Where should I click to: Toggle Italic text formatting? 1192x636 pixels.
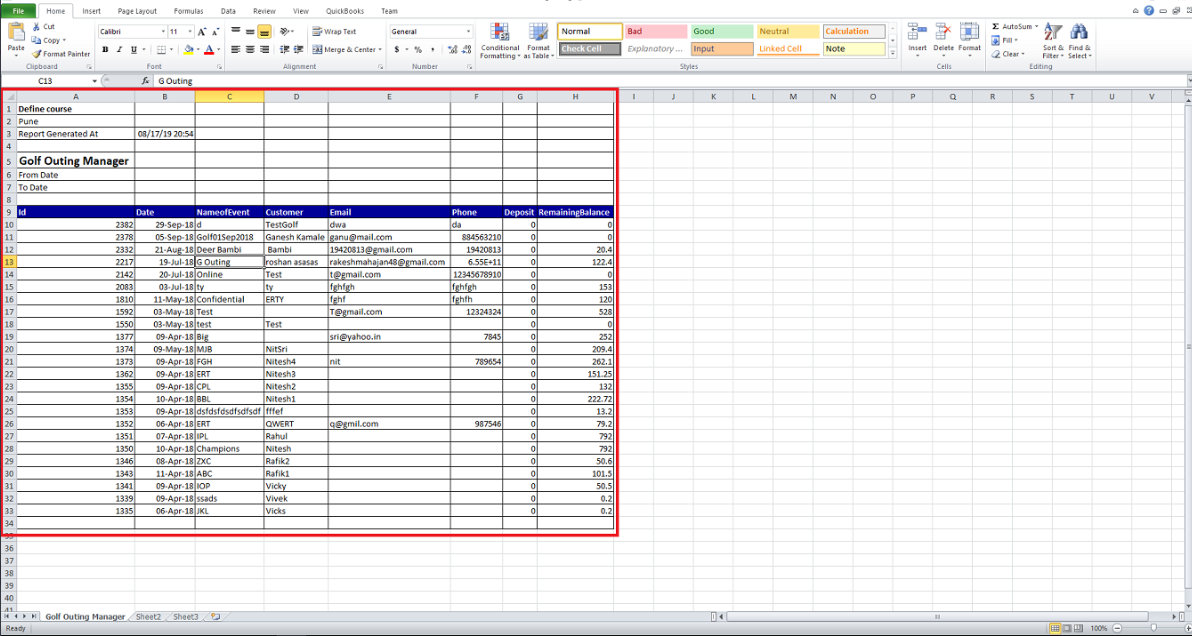[119, 49]
